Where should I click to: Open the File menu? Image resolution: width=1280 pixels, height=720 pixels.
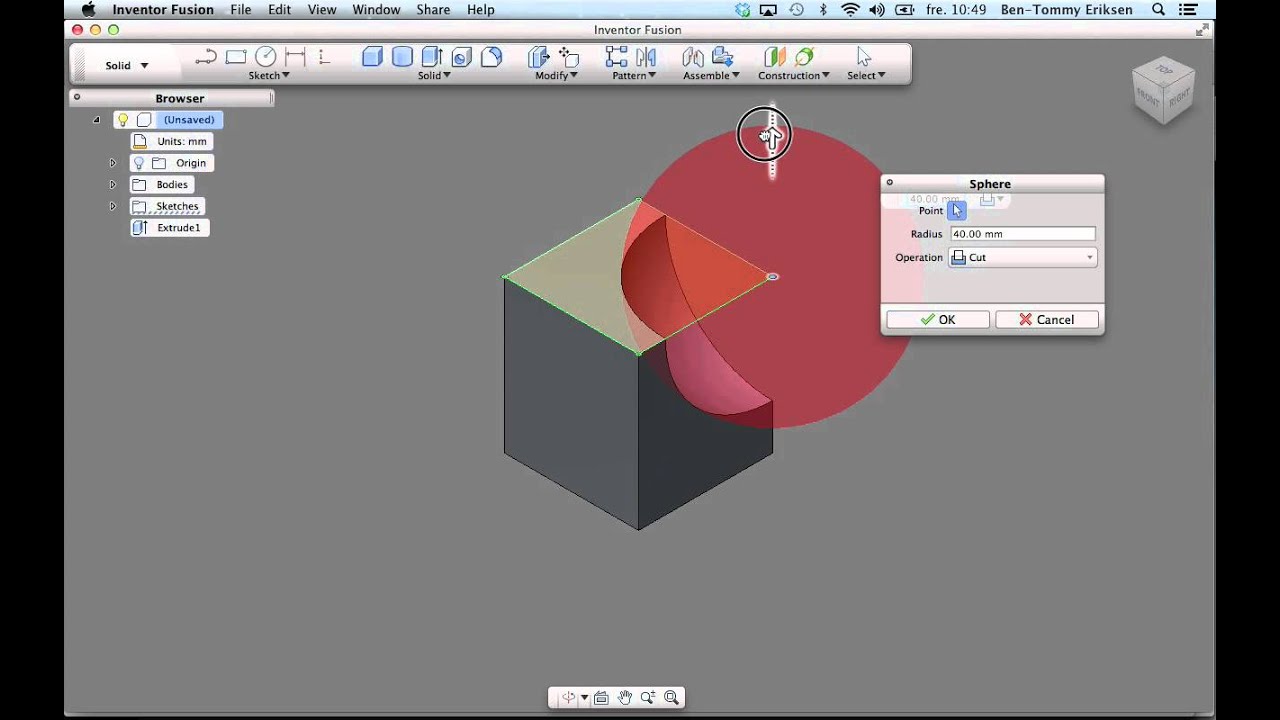coord(241,10)
